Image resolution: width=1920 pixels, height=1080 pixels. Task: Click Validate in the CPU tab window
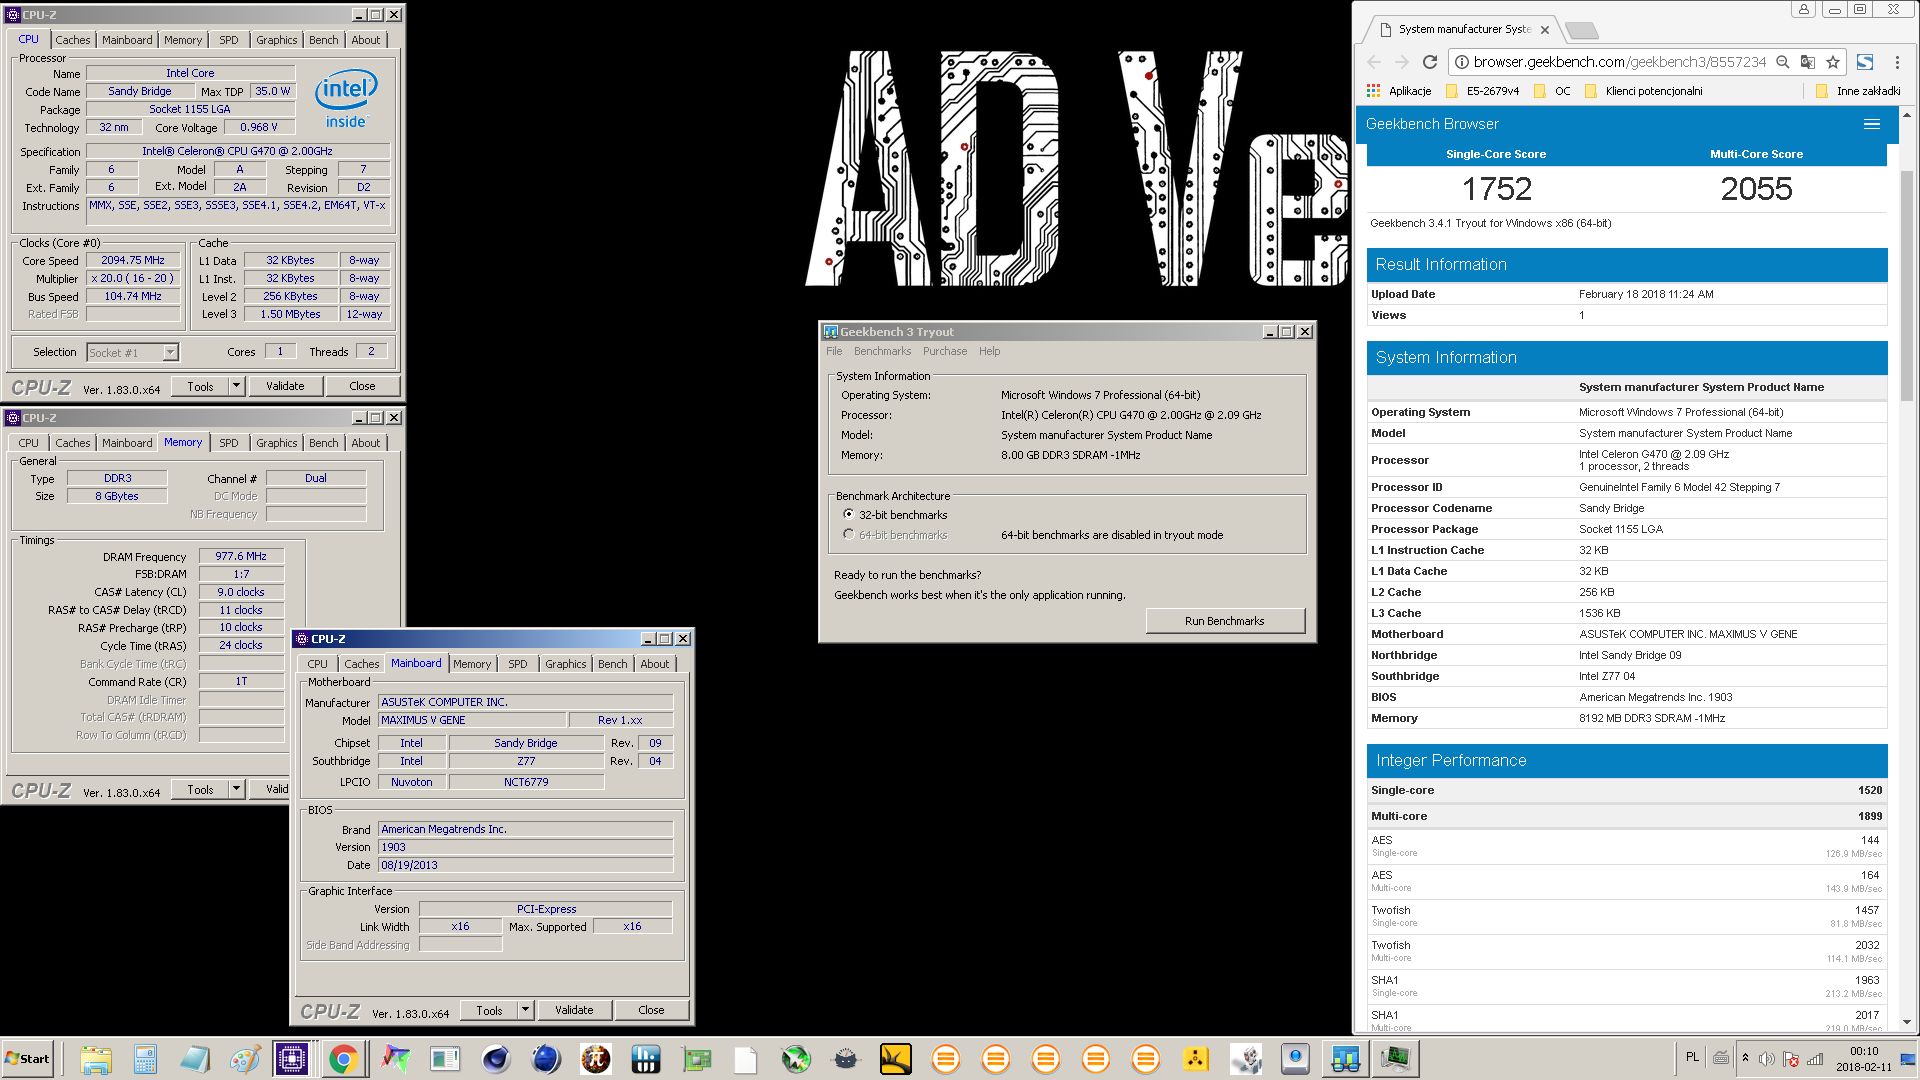285,386
